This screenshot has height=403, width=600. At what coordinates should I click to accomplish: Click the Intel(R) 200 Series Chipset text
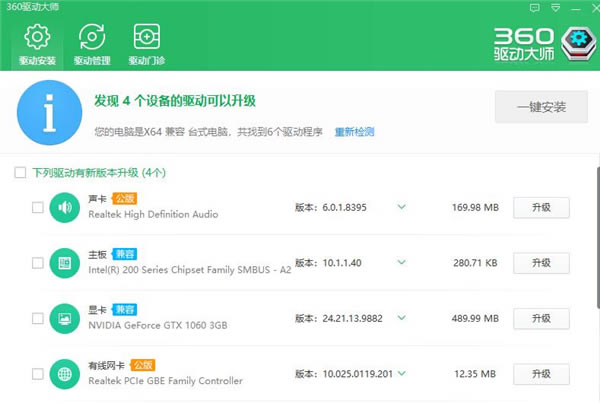tap(190, 270)
